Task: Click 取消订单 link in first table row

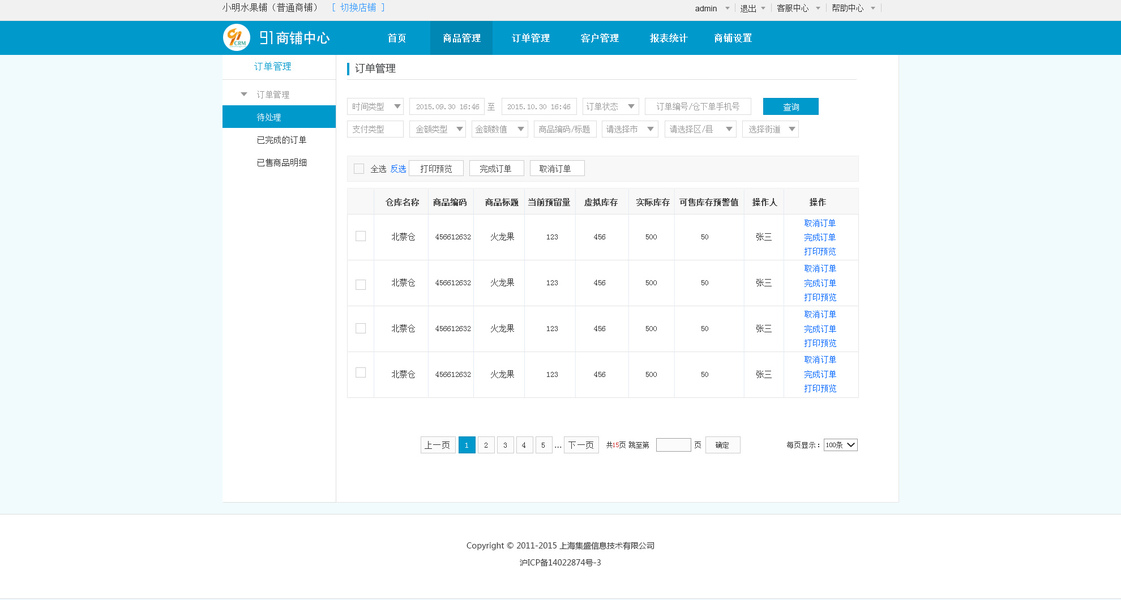Action: (x=819, y=223)
